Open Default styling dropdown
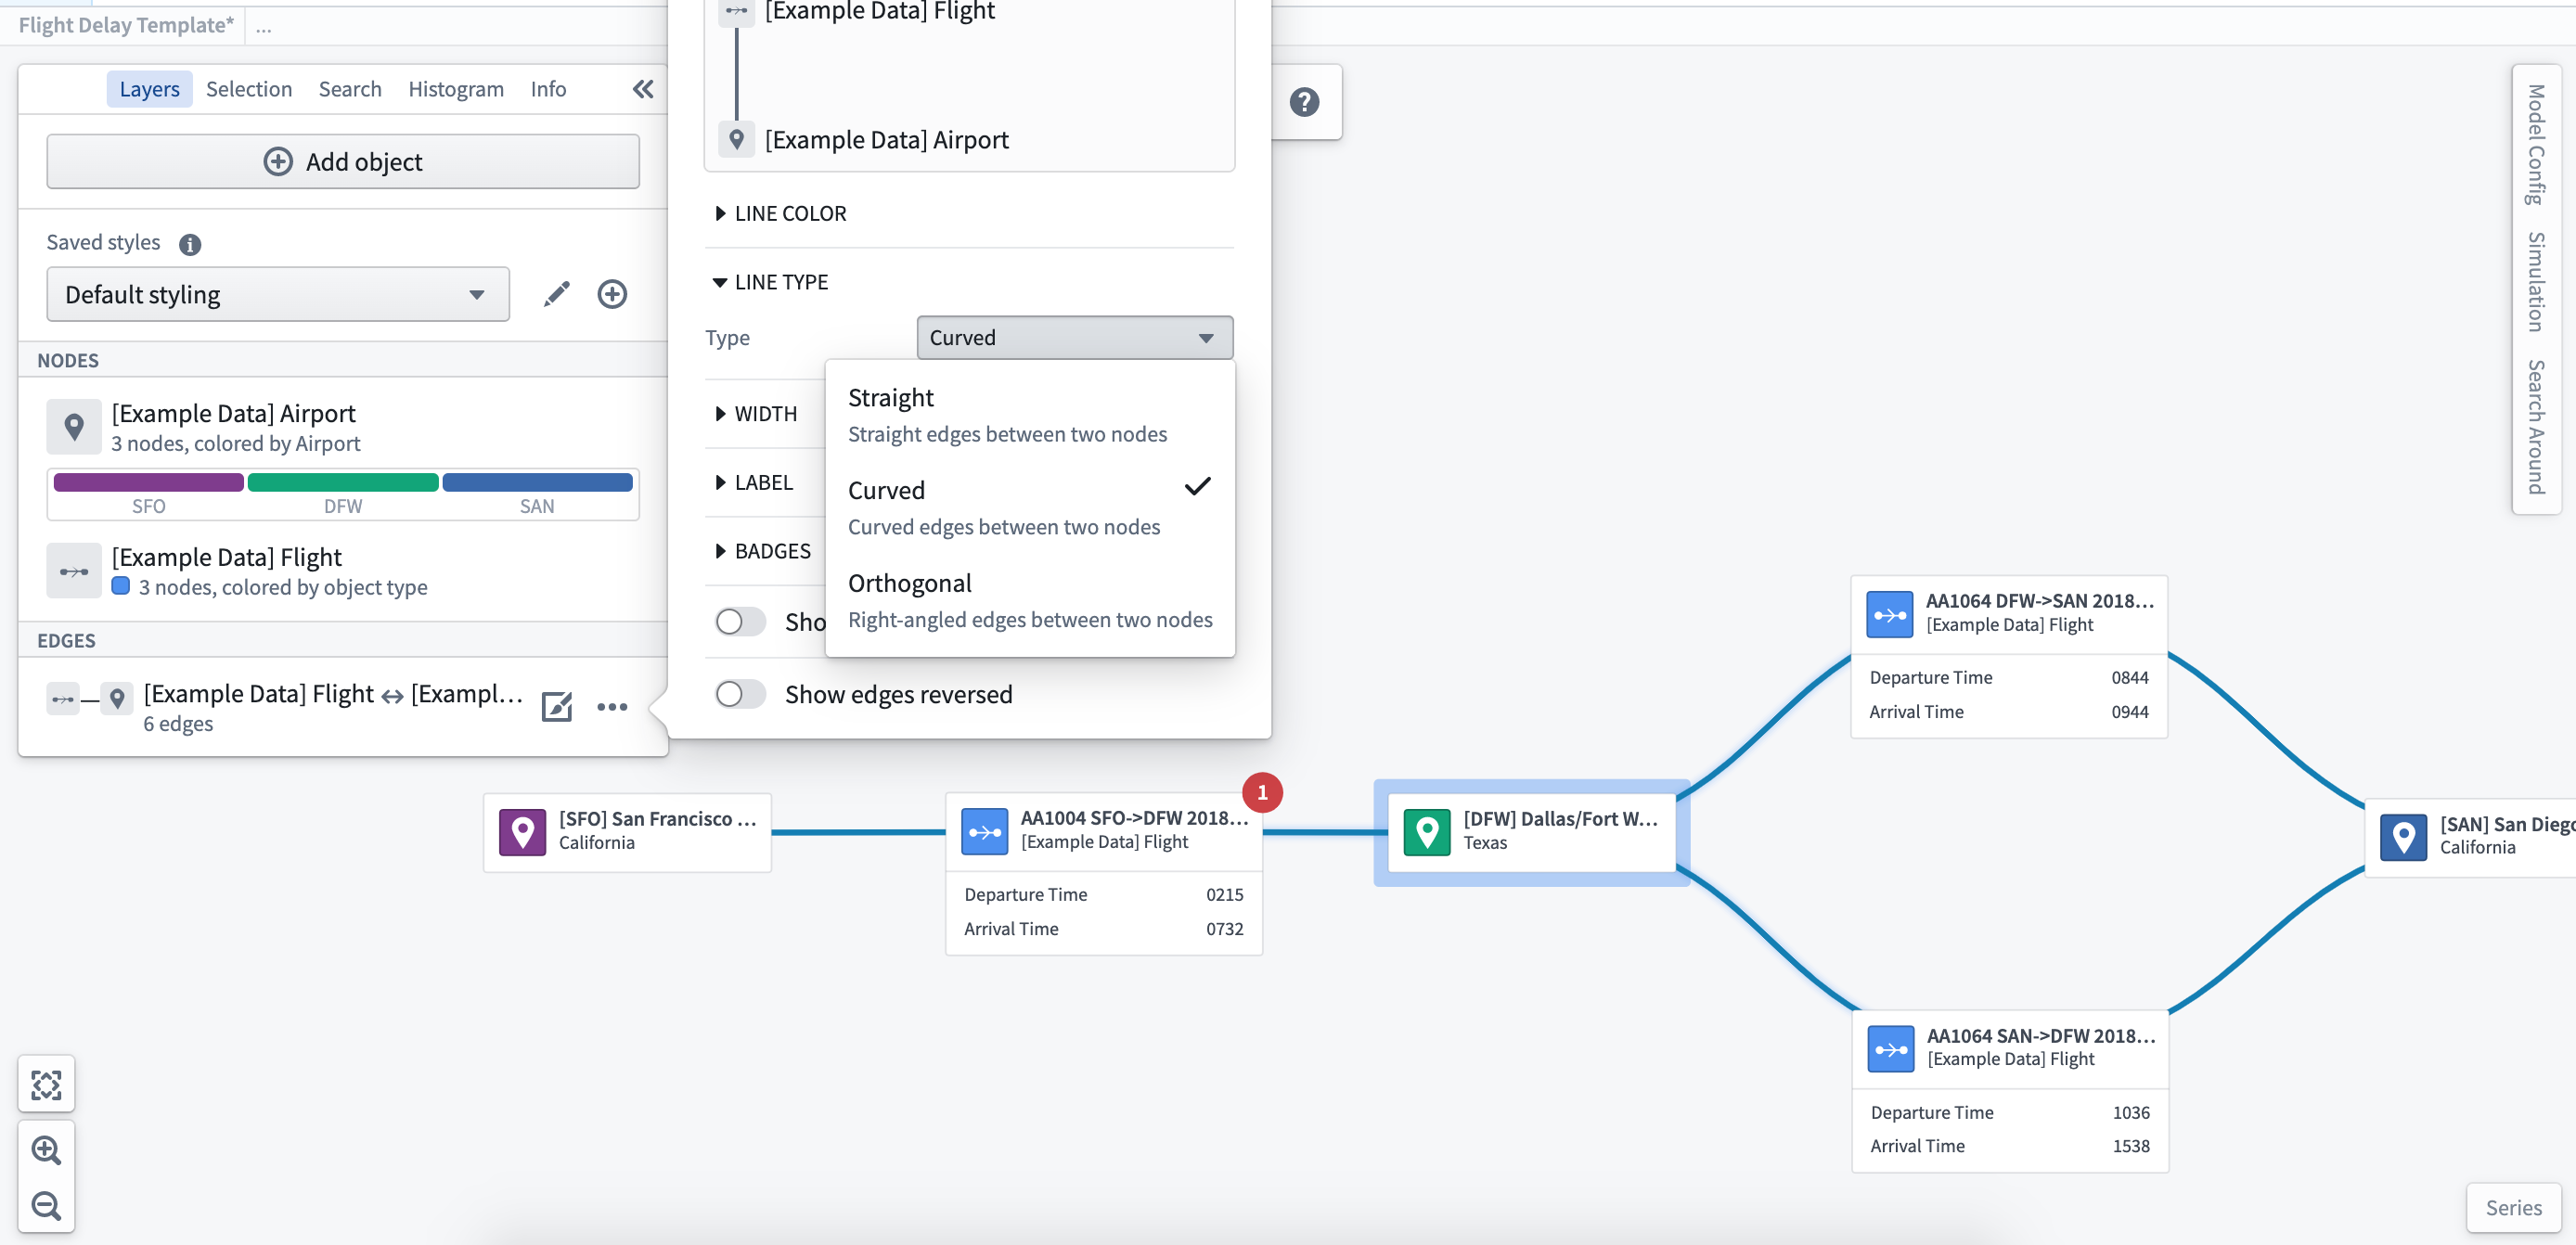This screenshot has height=1245, width=2576. point(278,295)
